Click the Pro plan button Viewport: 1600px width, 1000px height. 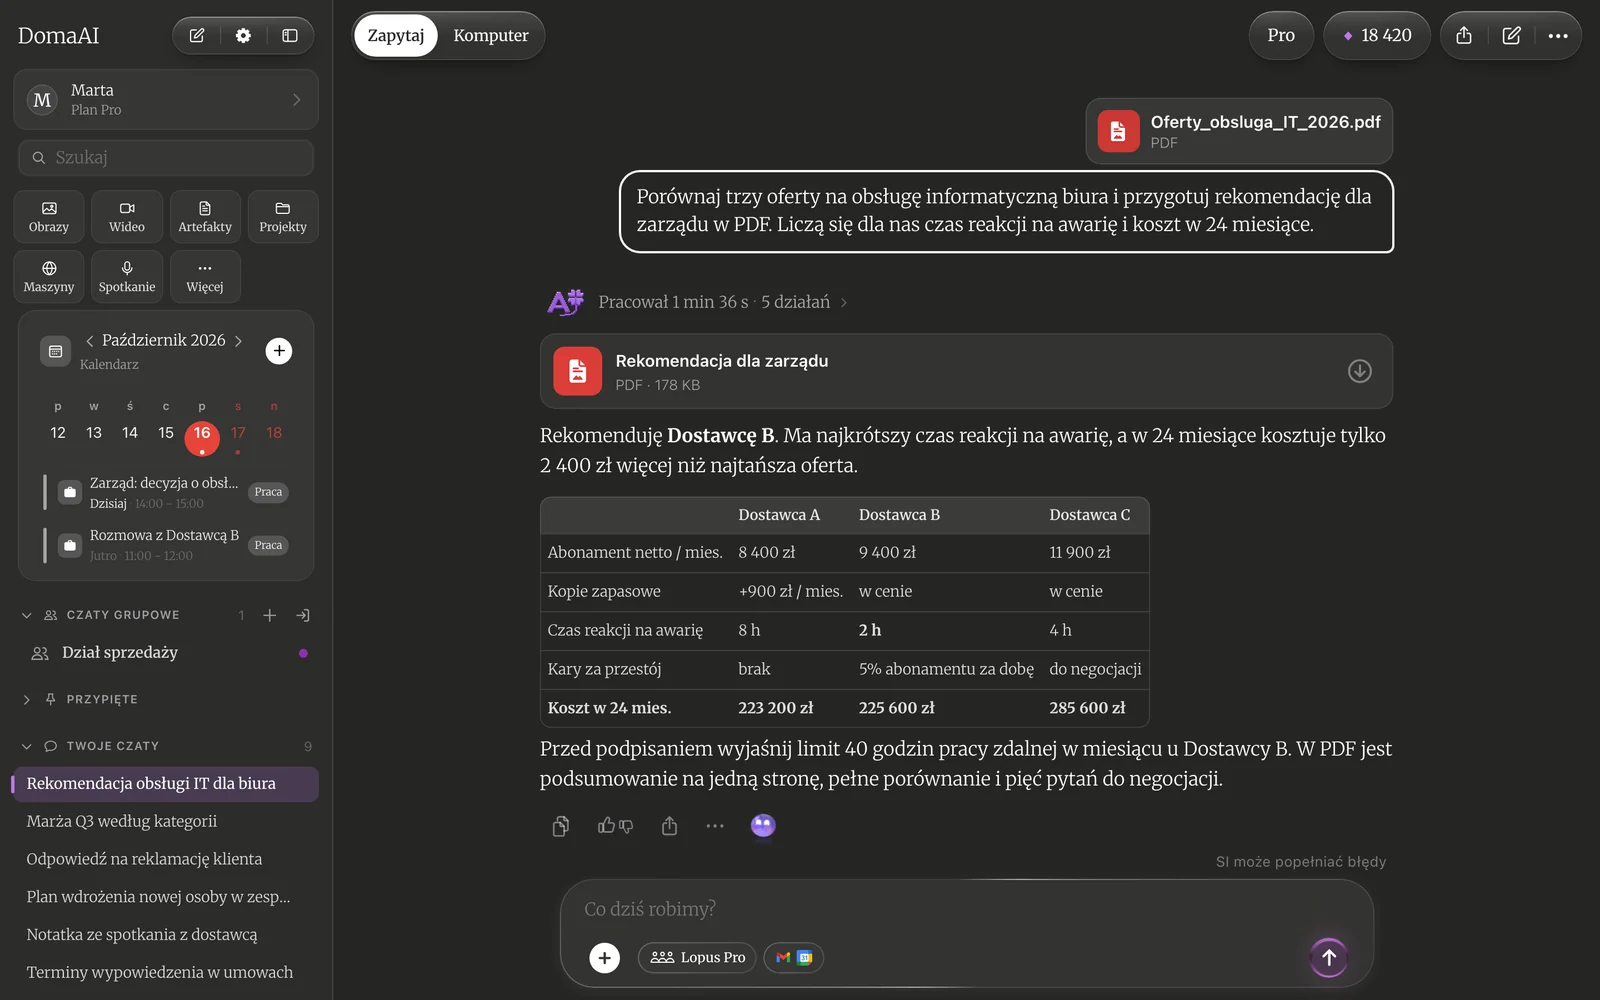(x=1281, y=36)
